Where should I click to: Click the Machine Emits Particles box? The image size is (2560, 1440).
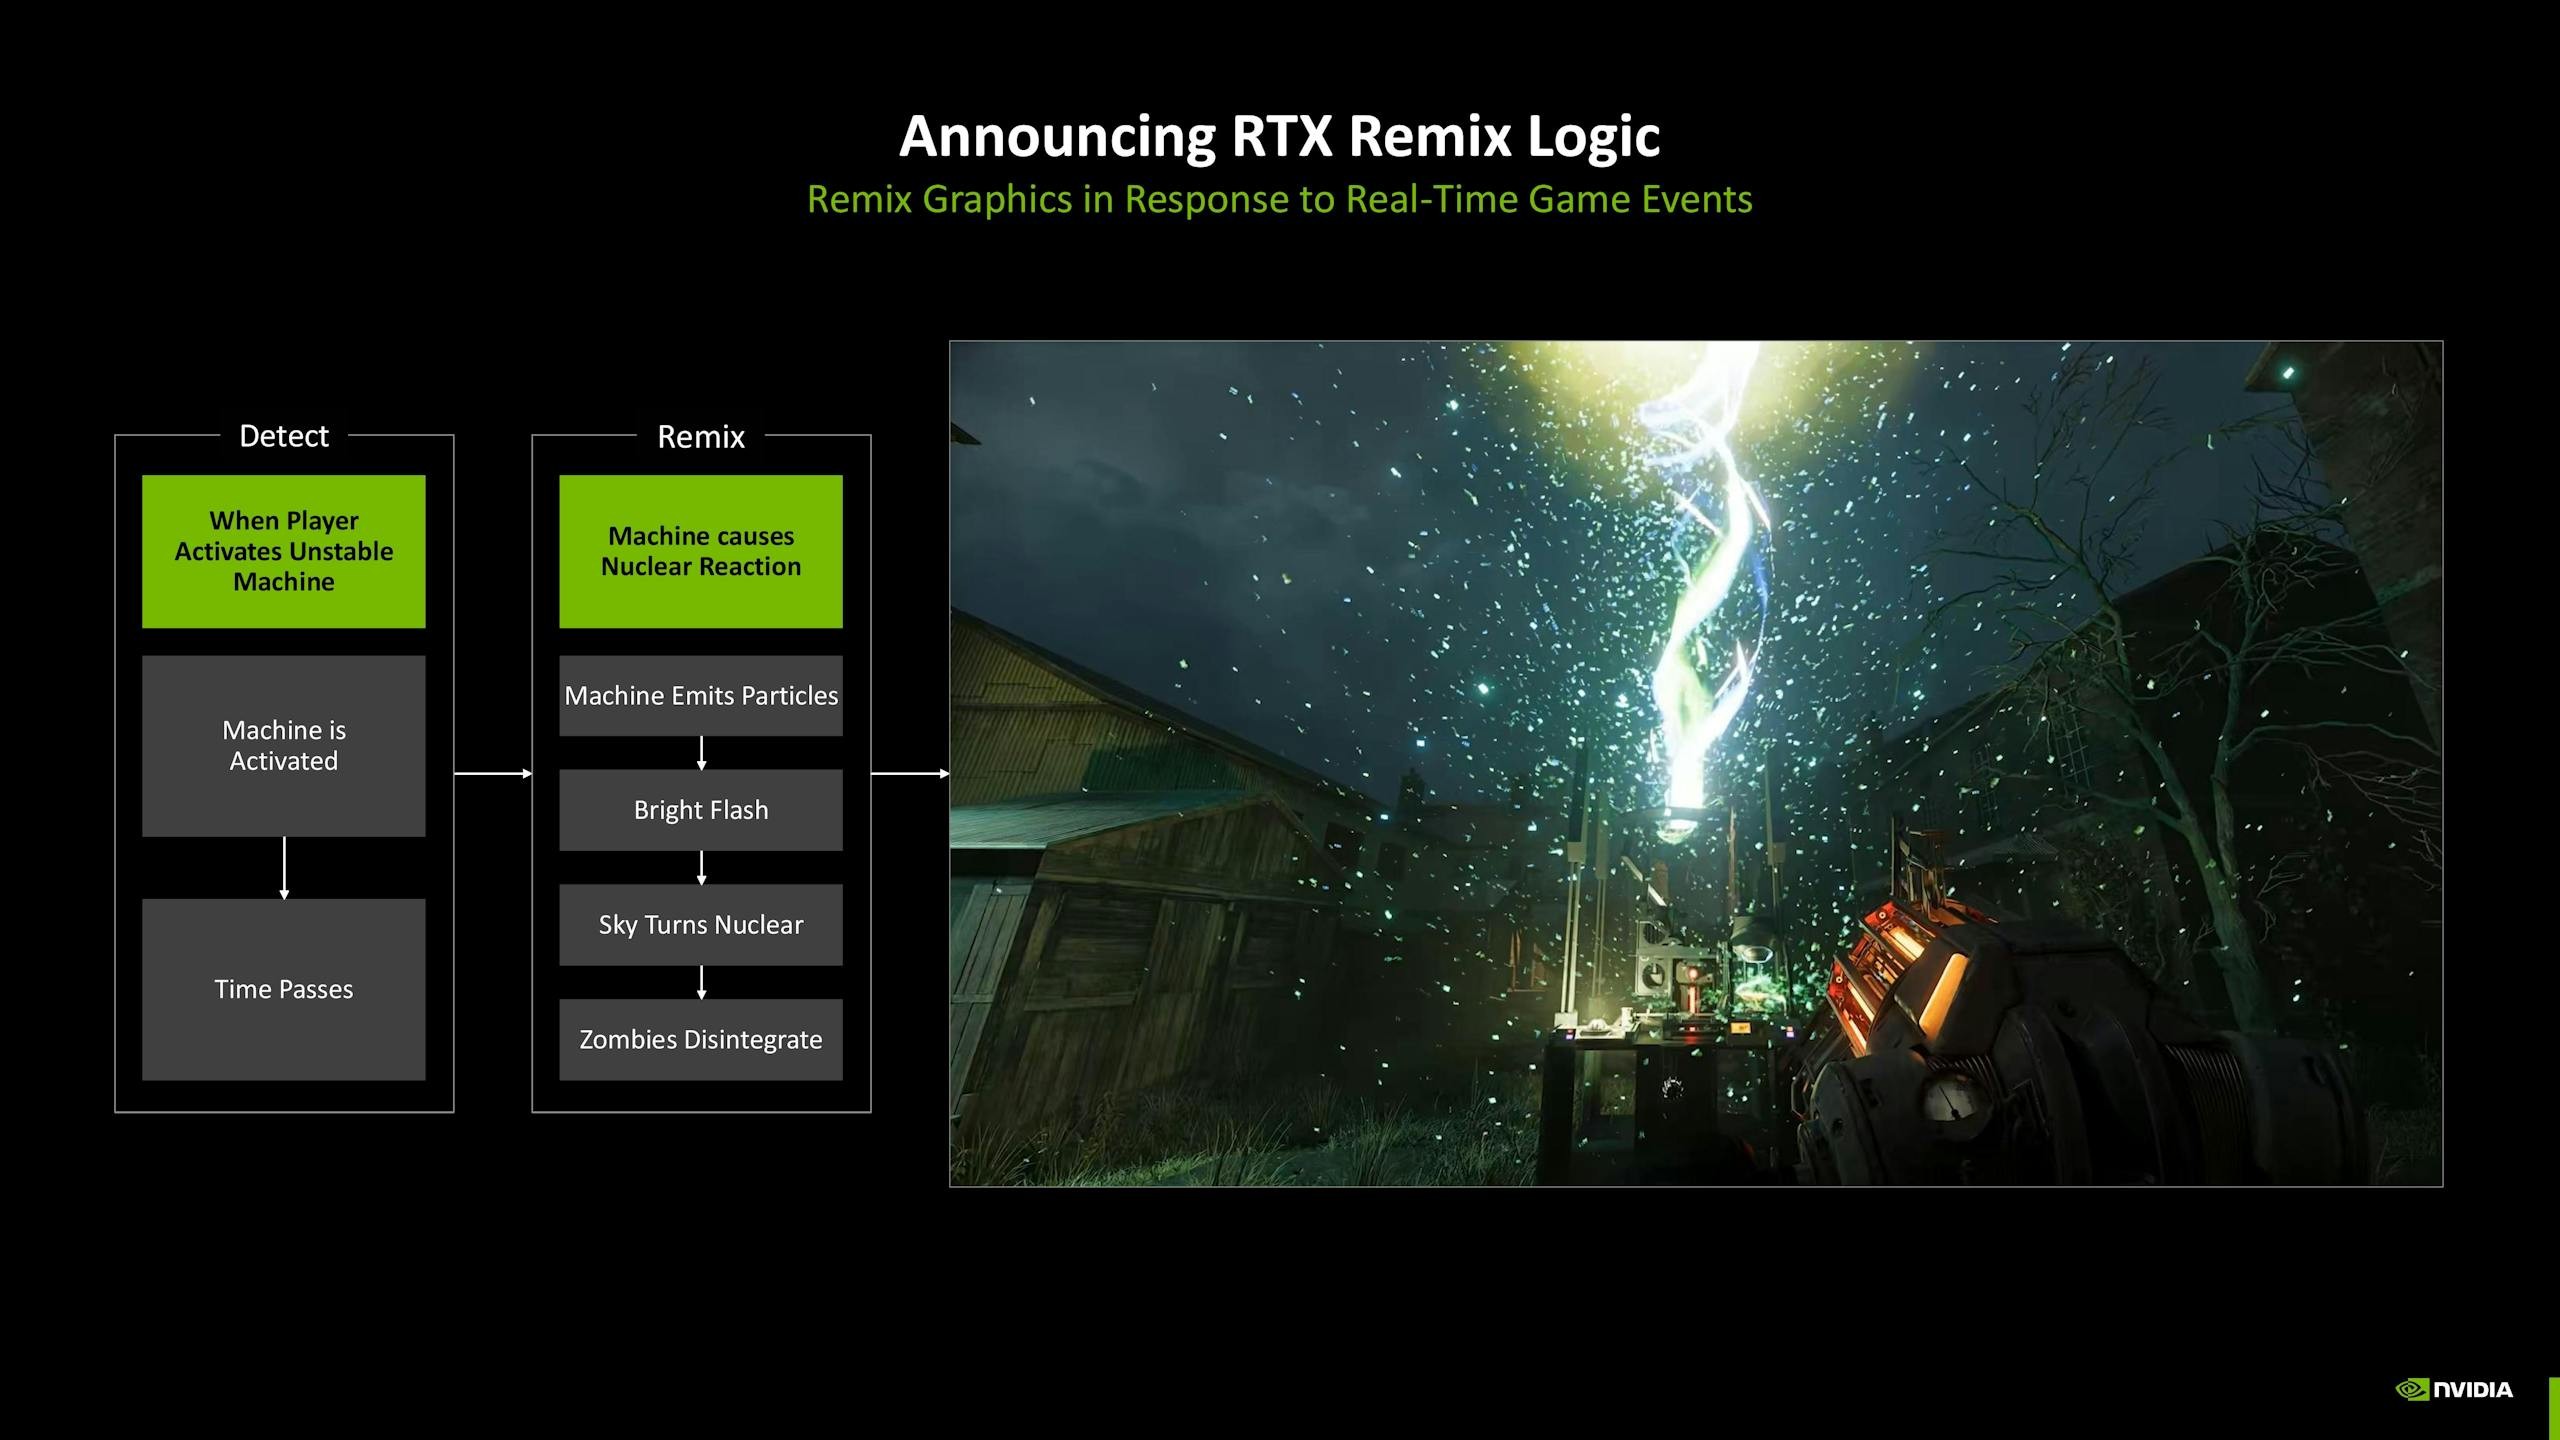(701, 695)
